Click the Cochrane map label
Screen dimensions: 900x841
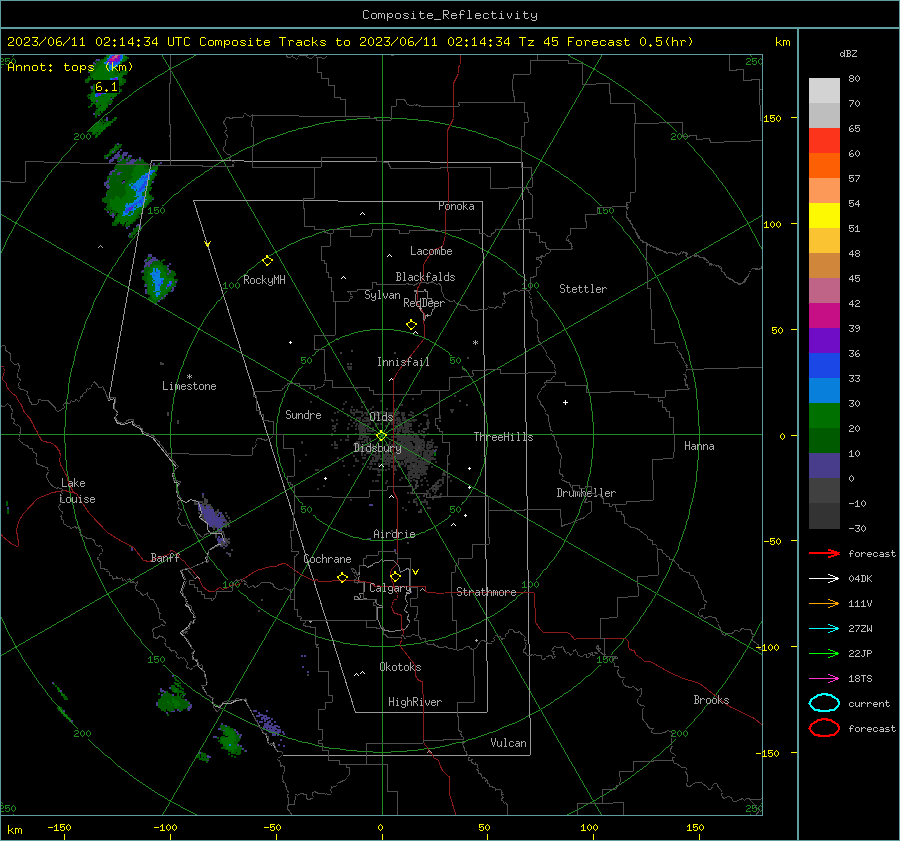[x=327, y=559]
